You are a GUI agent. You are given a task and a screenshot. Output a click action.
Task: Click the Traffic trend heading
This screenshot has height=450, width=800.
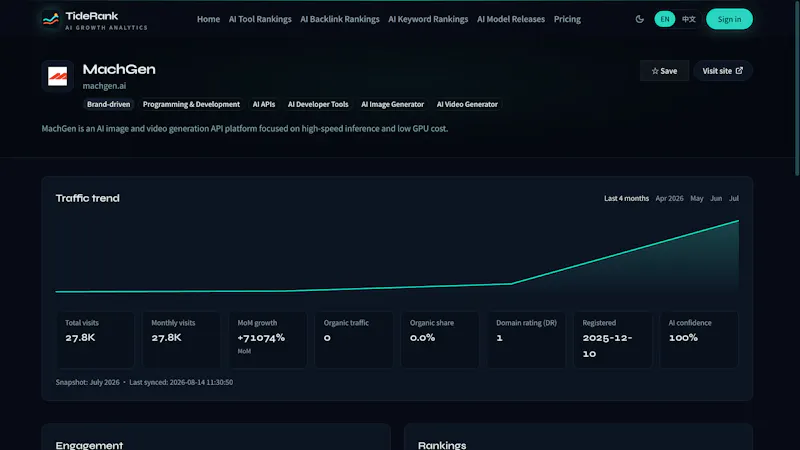(x=87, y=198)
